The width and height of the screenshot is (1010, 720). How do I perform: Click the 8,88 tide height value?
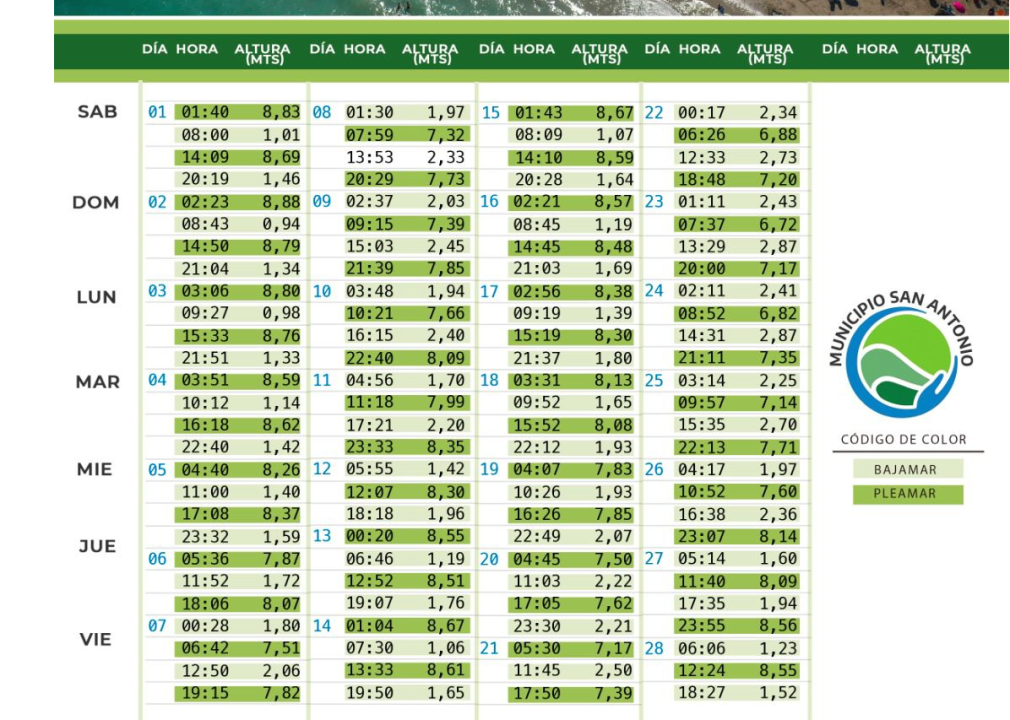point(281,202)
